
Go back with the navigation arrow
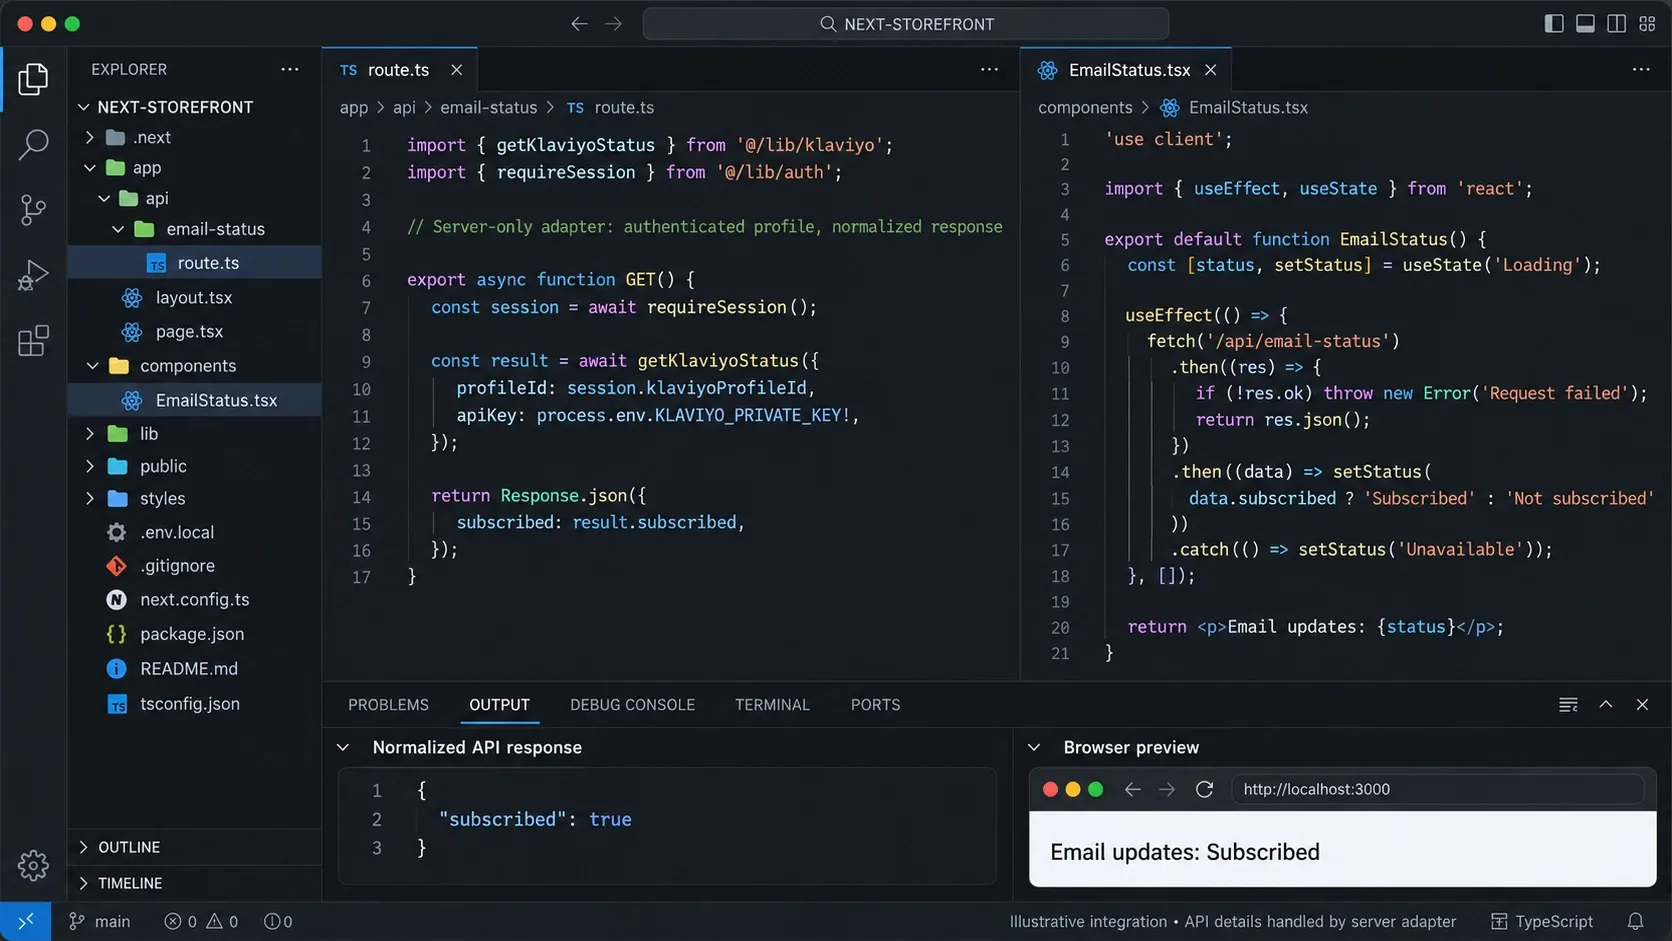tap(579, 24)
